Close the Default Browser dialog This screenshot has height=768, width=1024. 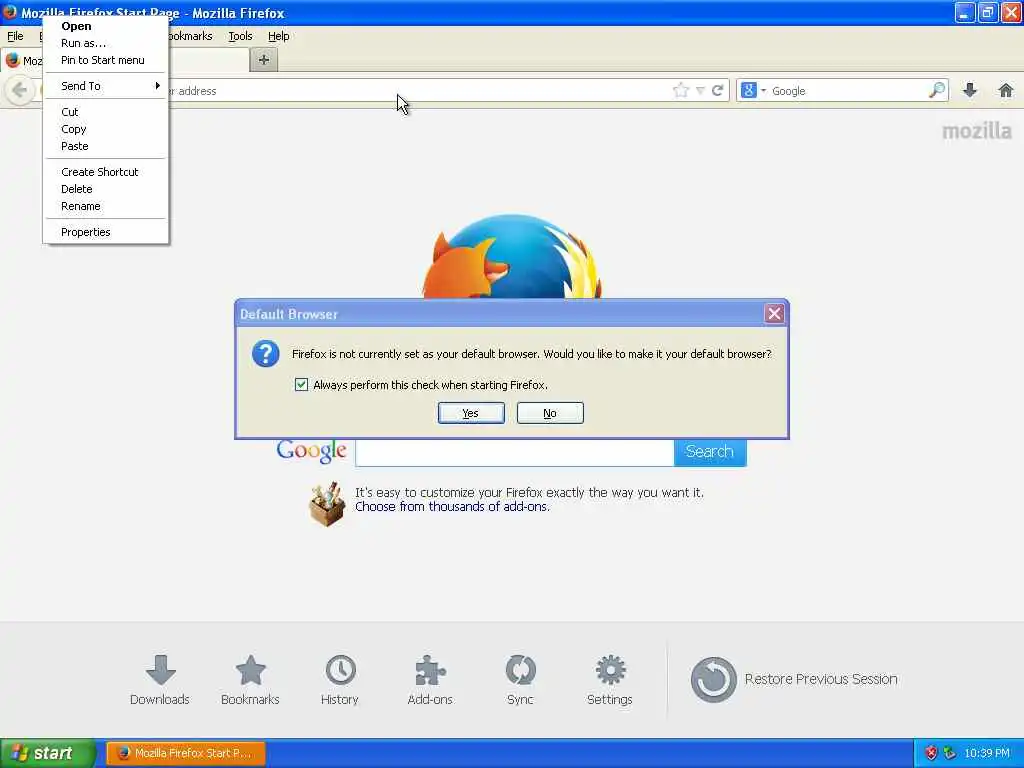coord(774,314)
